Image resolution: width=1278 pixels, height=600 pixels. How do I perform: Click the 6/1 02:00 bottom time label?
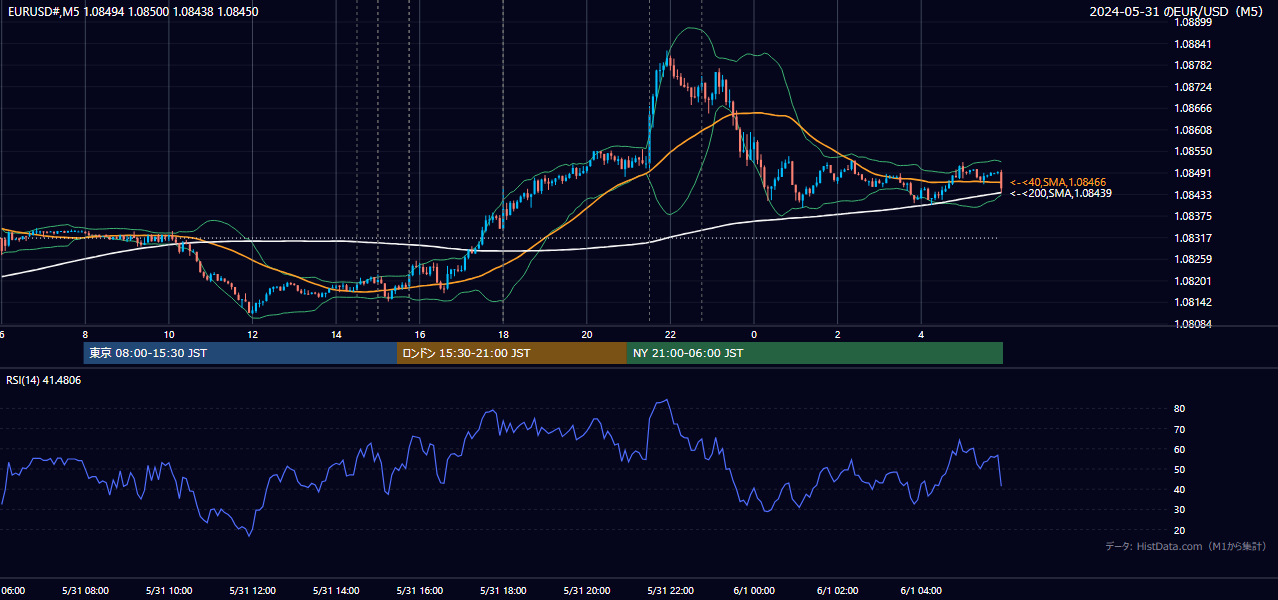pos(838,591)
